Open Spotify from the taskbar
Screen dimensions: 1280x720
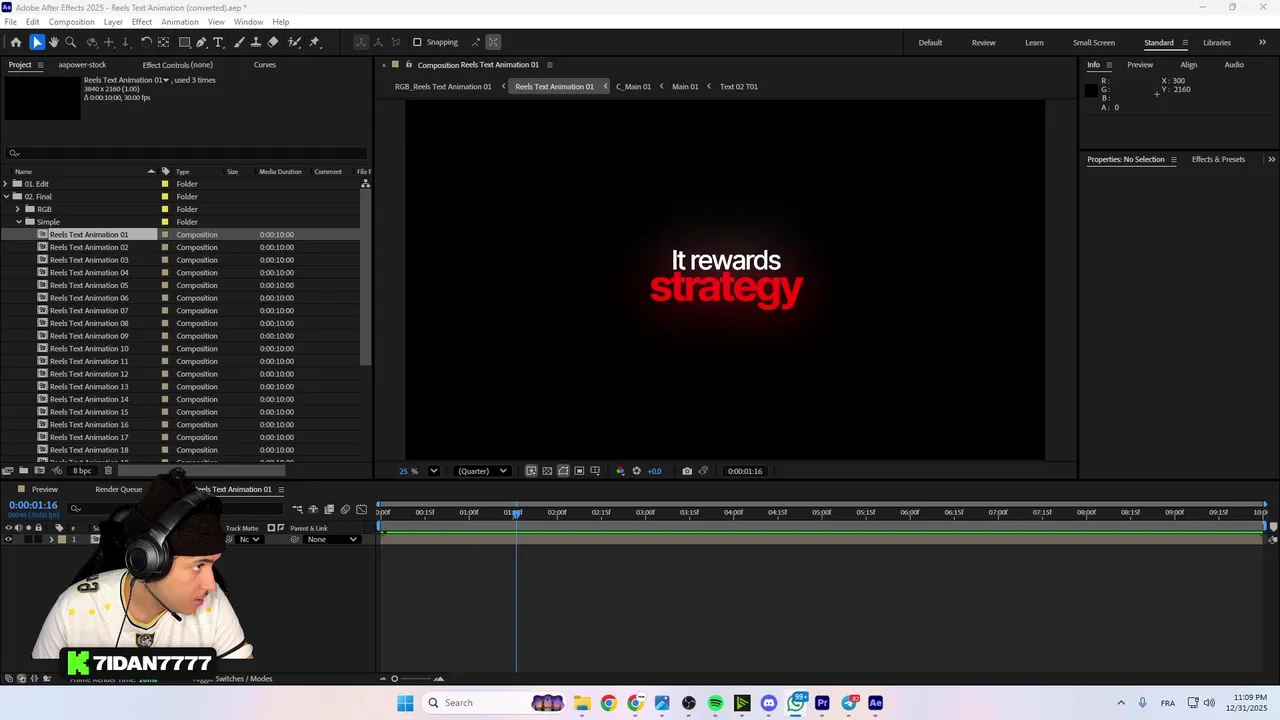715,703
